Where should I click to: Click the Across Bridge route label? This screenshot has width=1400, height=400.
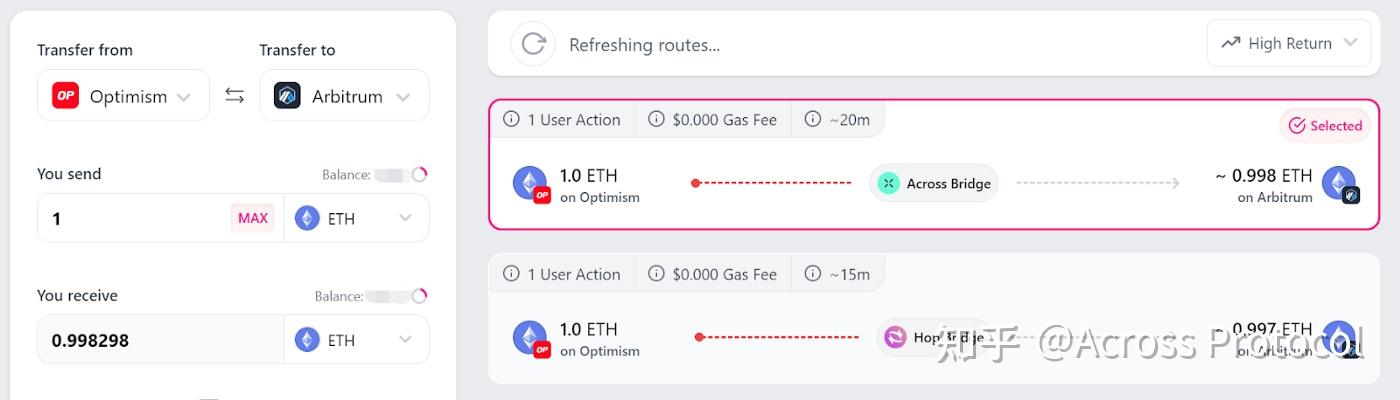948,183
